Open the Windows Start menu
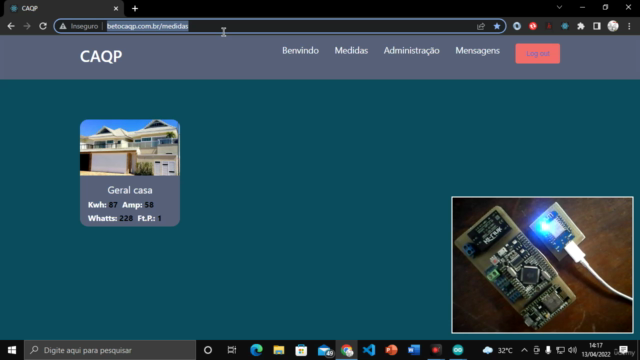This screenshot has height=360, width=640. pos(12,350)
